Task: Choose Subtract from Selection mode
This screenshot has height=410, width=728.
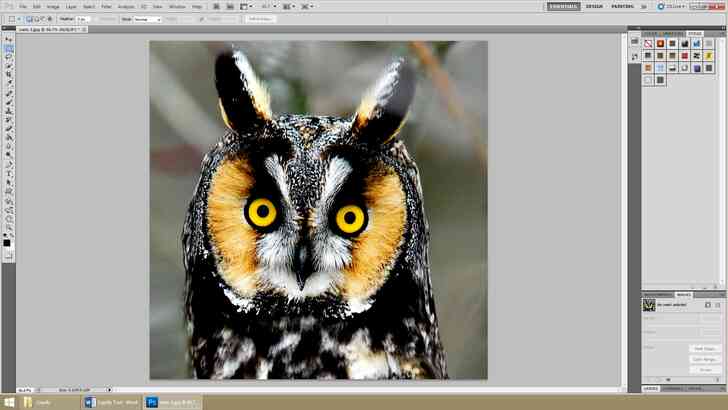Action: pos(42,19)
